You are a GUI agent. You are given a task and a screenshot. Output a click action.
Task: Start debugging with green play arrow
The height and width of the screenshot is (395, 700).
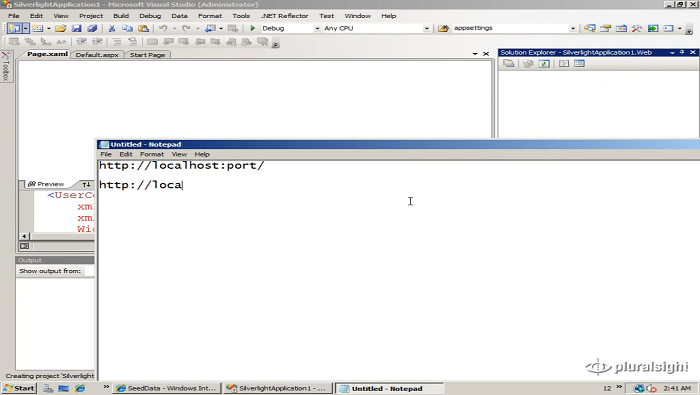(x=252, y=28)
